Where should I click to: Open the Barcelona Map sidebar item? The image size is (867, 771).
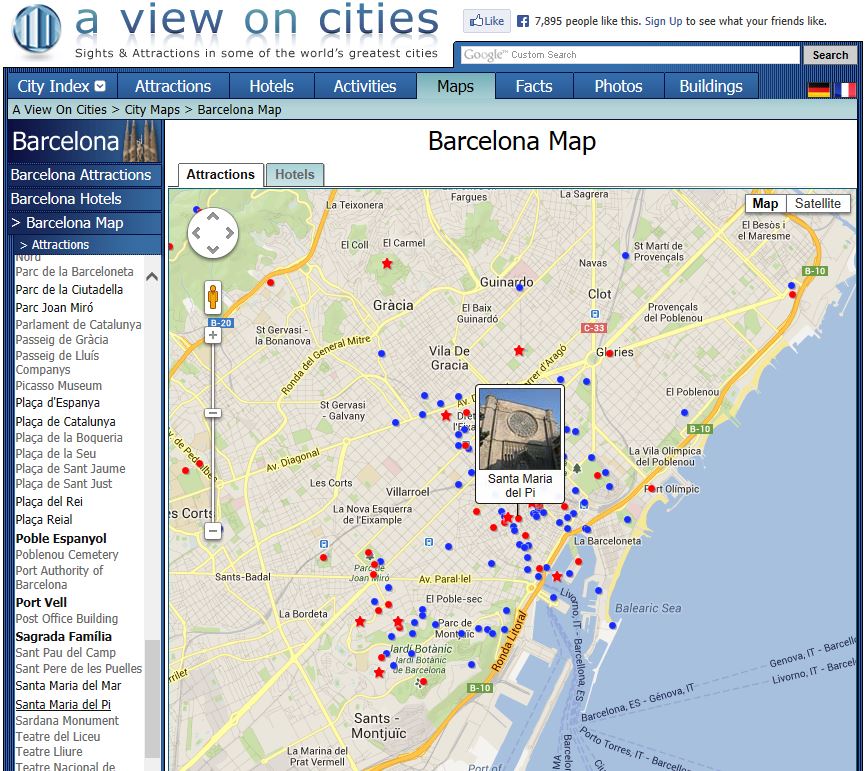[85, 222]
